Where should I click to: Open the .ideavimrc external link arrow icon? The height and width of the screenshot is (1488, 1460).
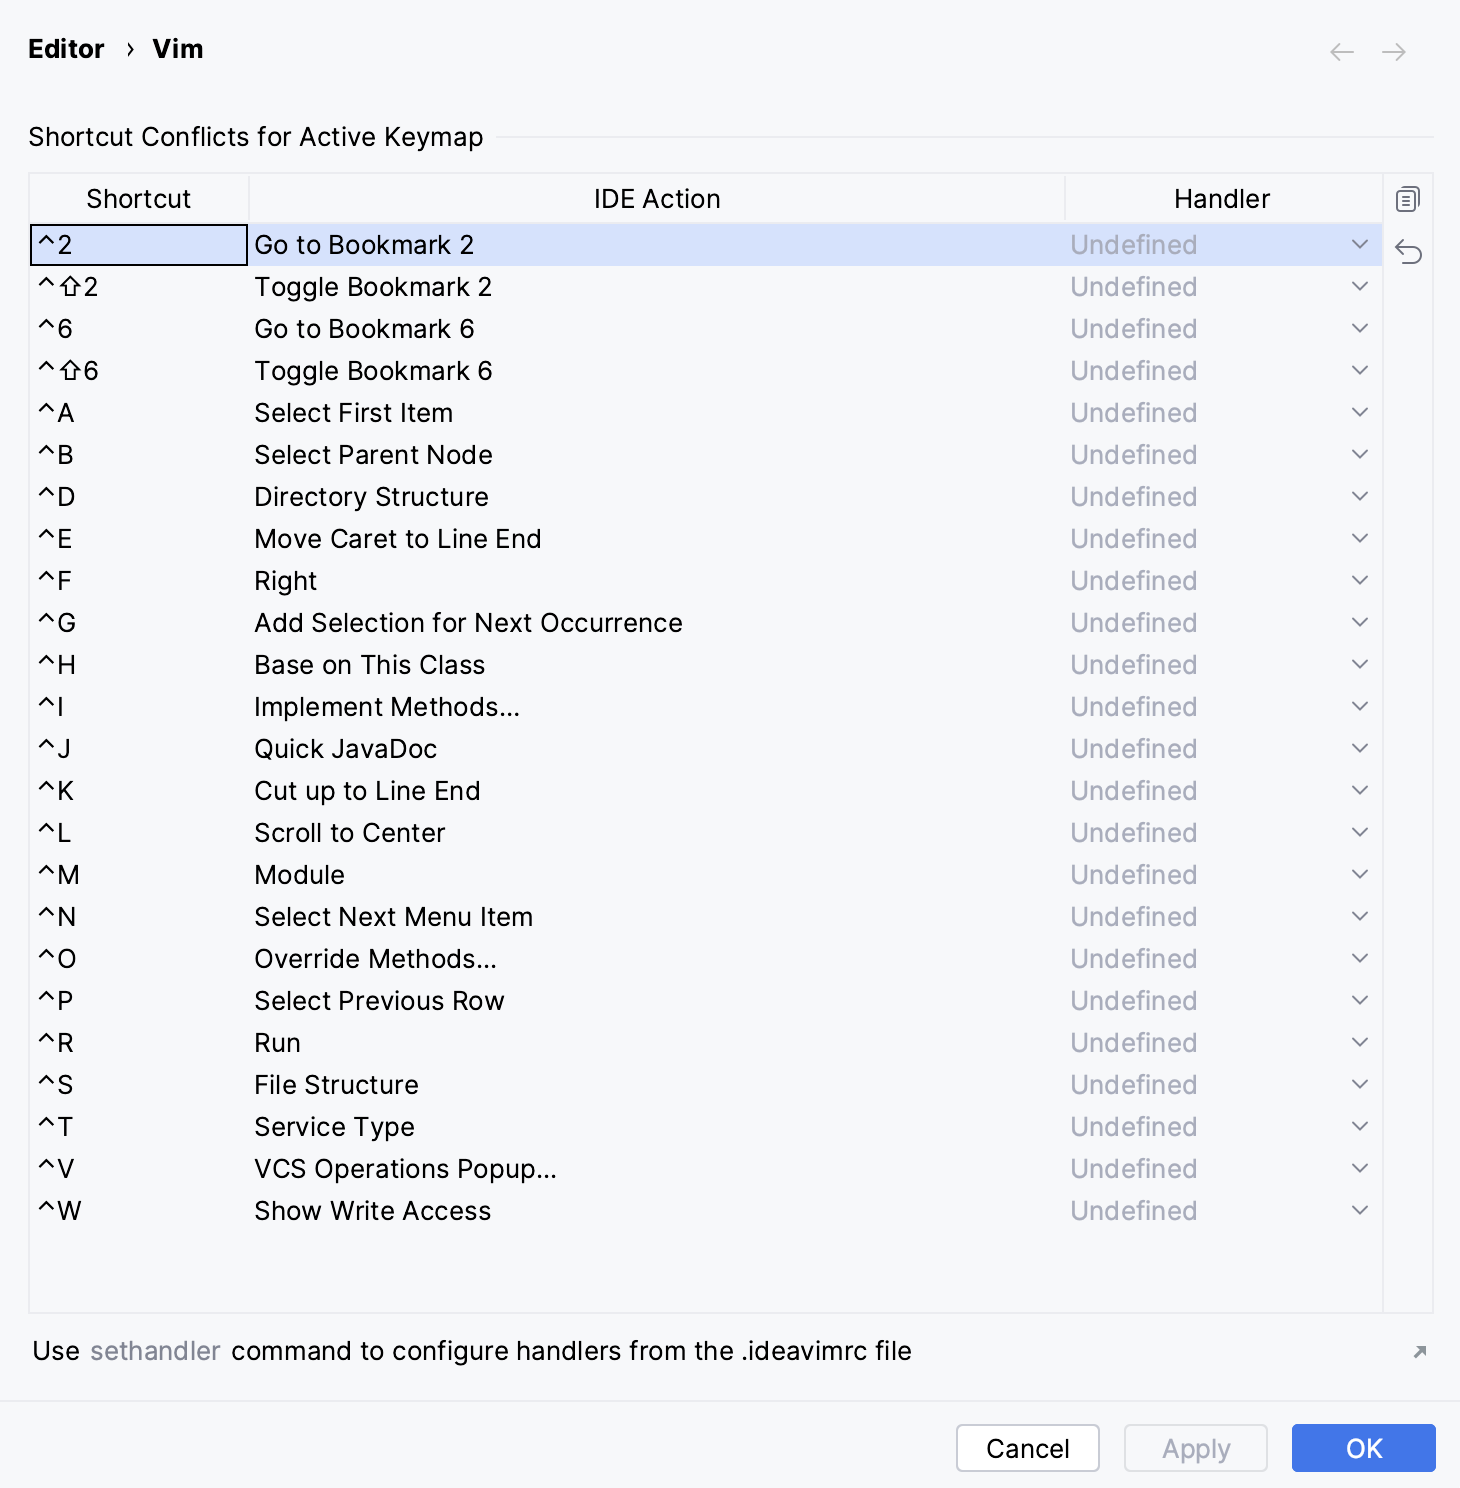1419,1352
